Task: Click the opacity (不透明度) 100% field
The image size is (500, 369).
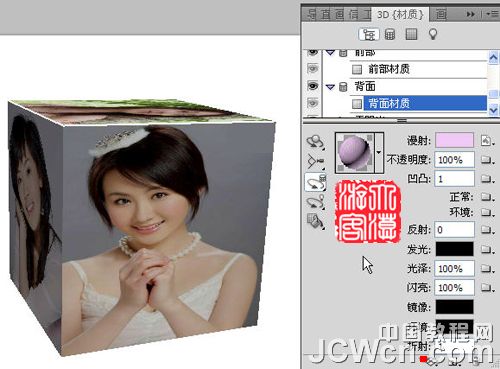Action: [x=455, y=160]
